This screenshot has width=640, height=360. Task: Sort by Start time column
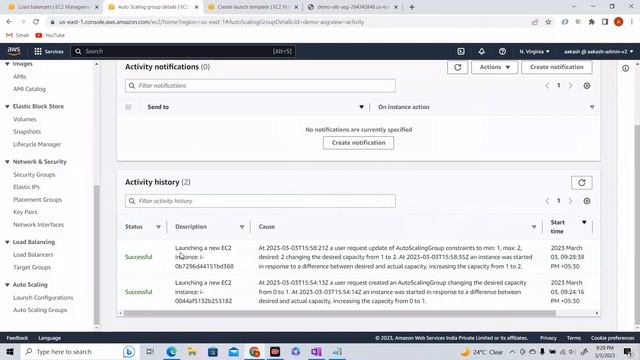pos(584,222)
